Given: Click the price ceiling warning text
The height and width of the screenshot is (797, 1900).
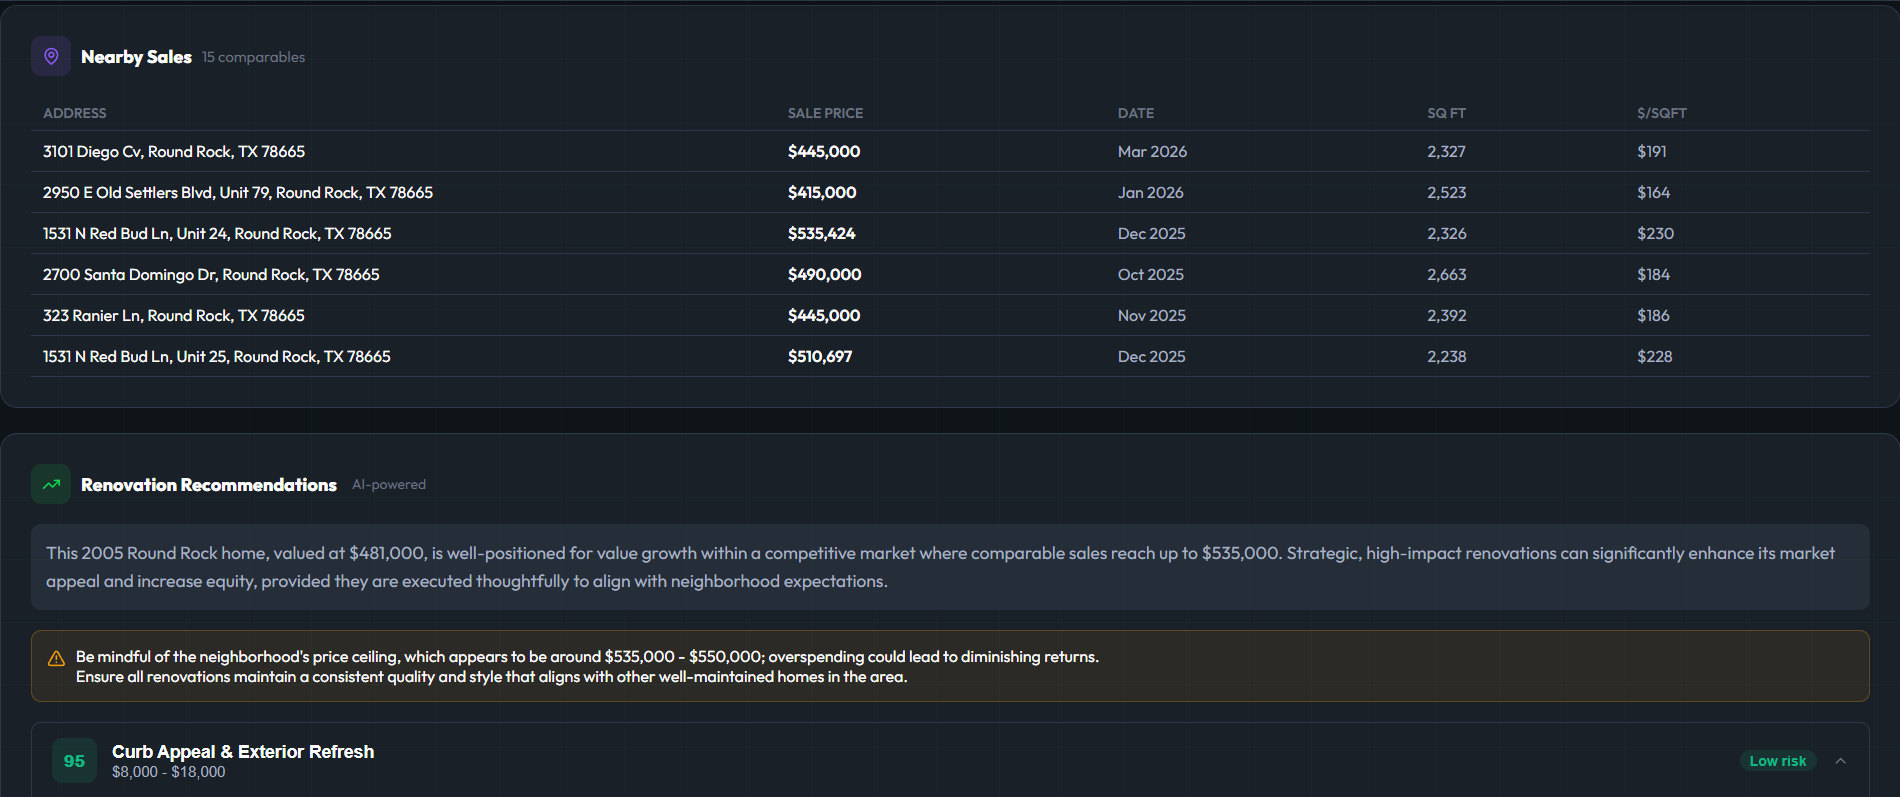Looking at the screenshot, I should pyautogui.click(x=587, y=666).
